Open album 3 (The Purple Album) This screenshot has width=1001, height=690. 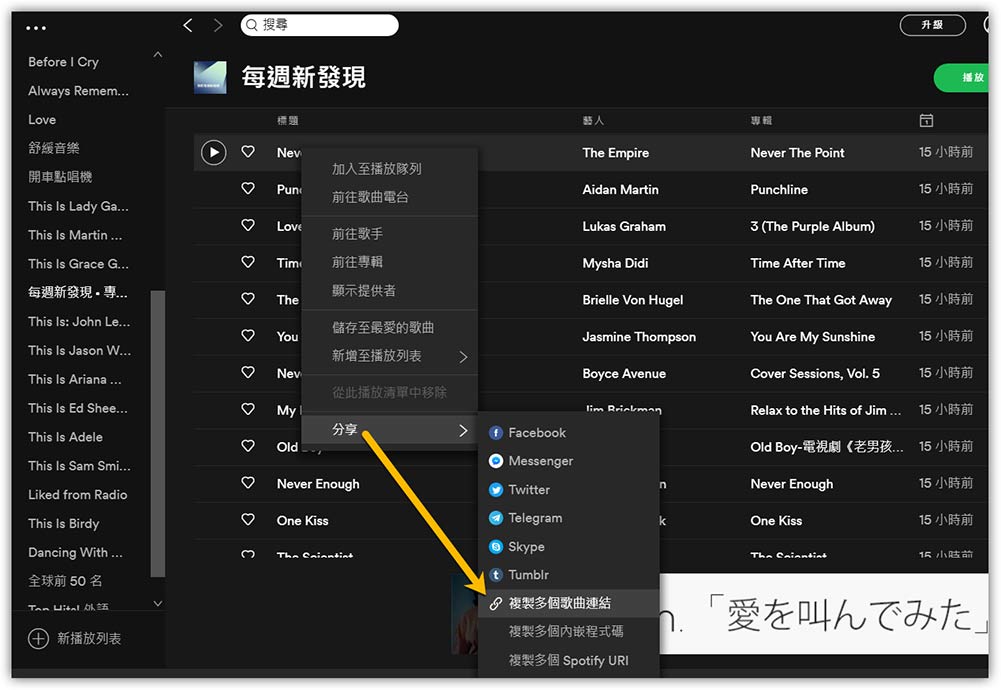coord(812,226)
